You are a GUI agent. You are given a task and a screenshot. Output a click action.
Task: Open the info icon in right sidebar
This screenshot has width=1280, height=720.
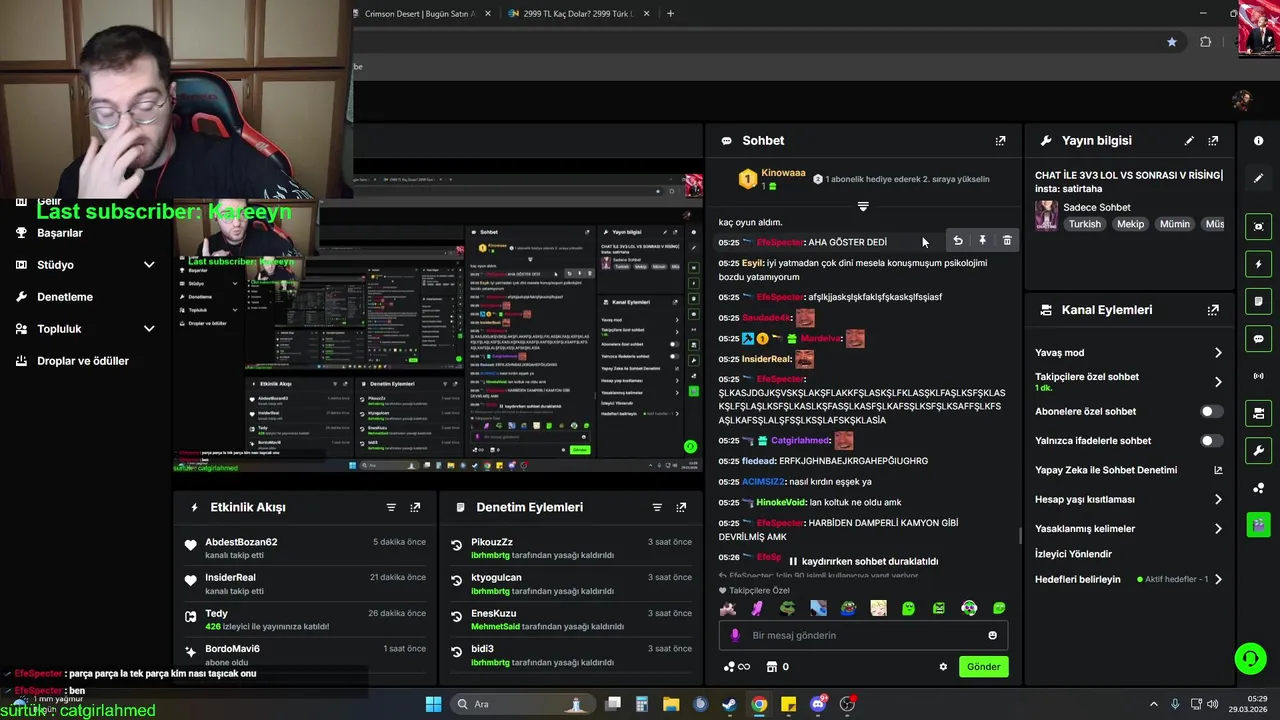tap(1258, 141)
